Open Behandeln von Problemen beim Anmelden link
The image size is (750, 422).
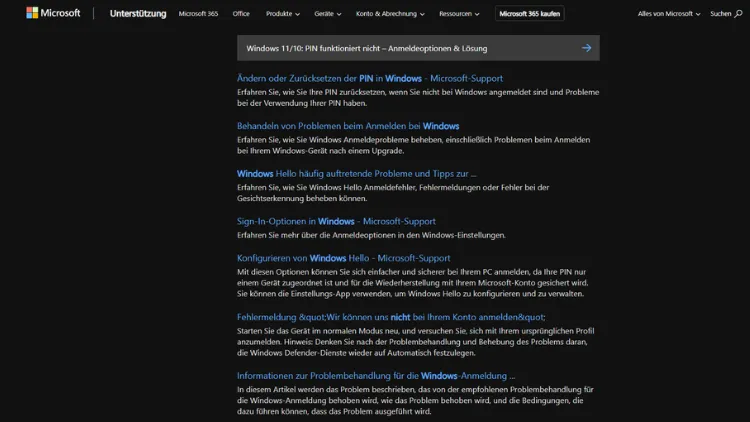coord(348,126)
